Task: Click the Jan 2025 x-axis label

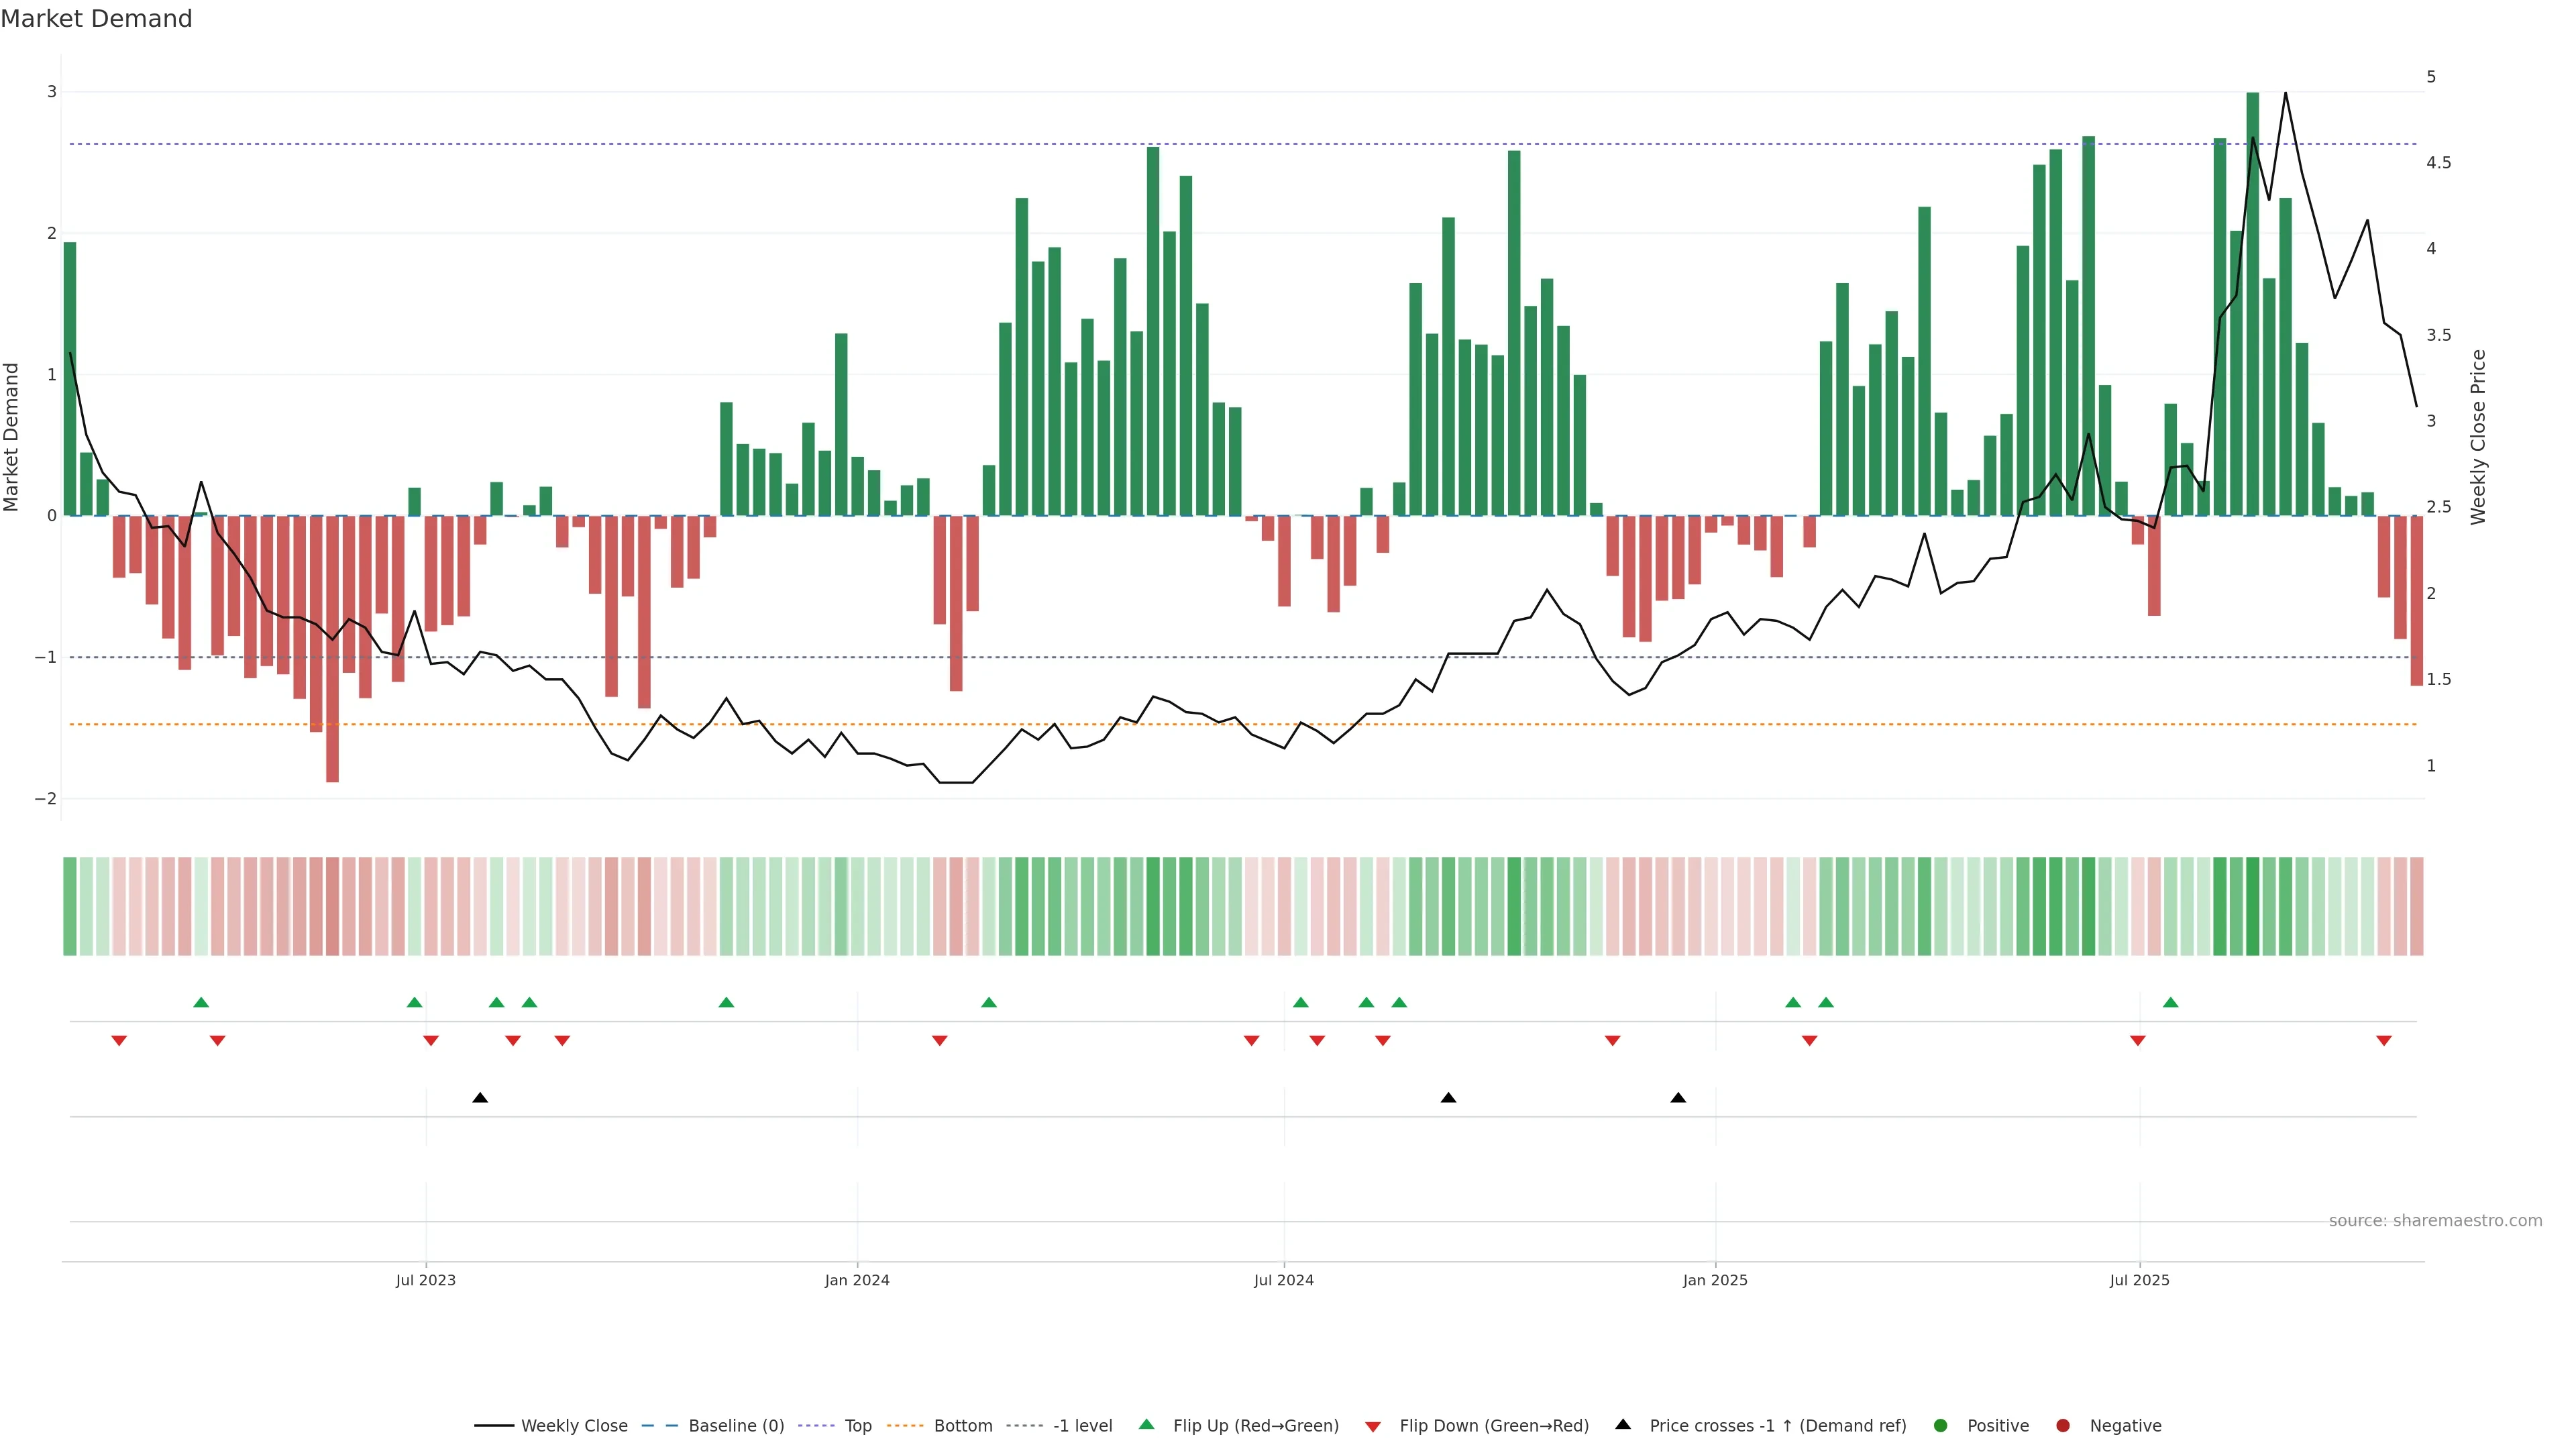Action: 1715,1280
